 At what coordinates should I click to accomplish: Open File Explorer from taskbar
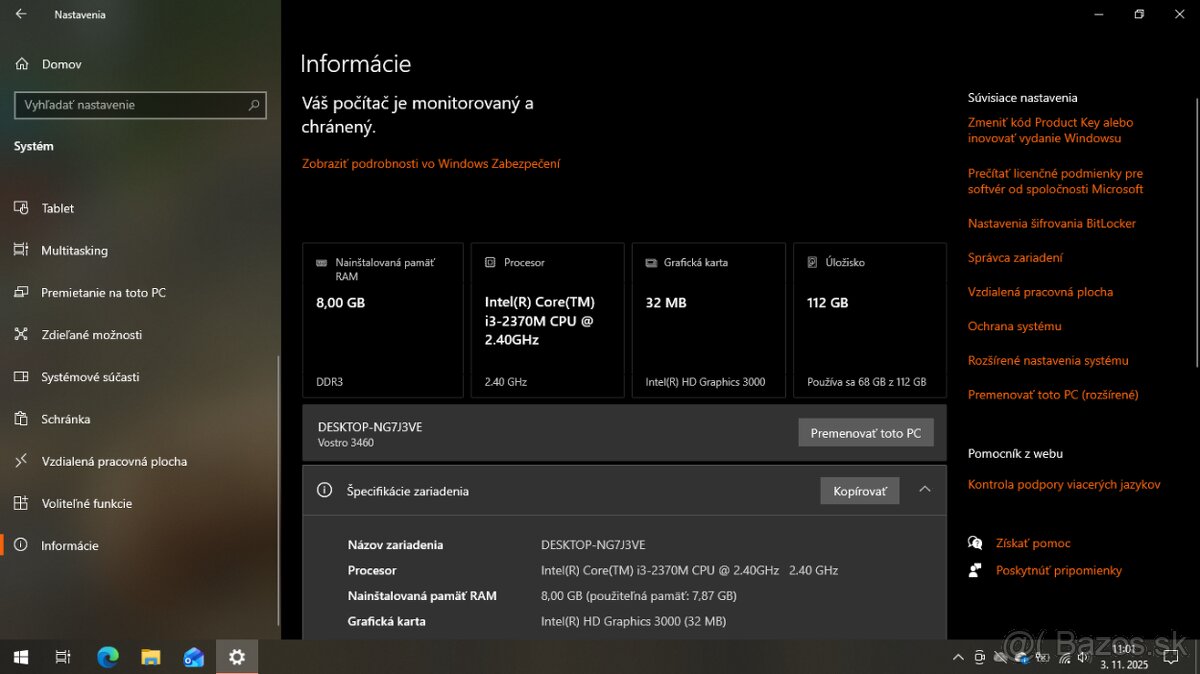(x=150, y=657)
